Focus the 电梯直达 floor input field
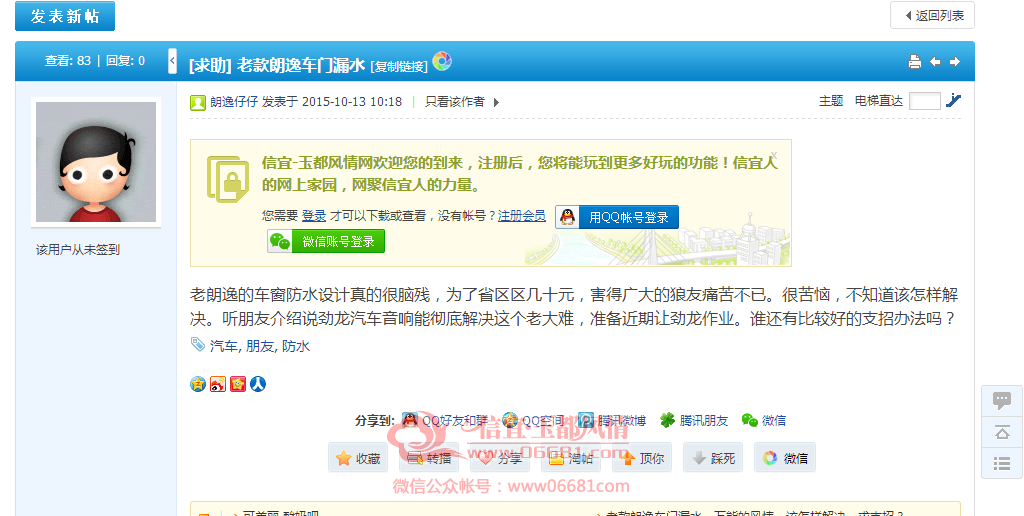The image size is (1024, 516). coord(924,101)
